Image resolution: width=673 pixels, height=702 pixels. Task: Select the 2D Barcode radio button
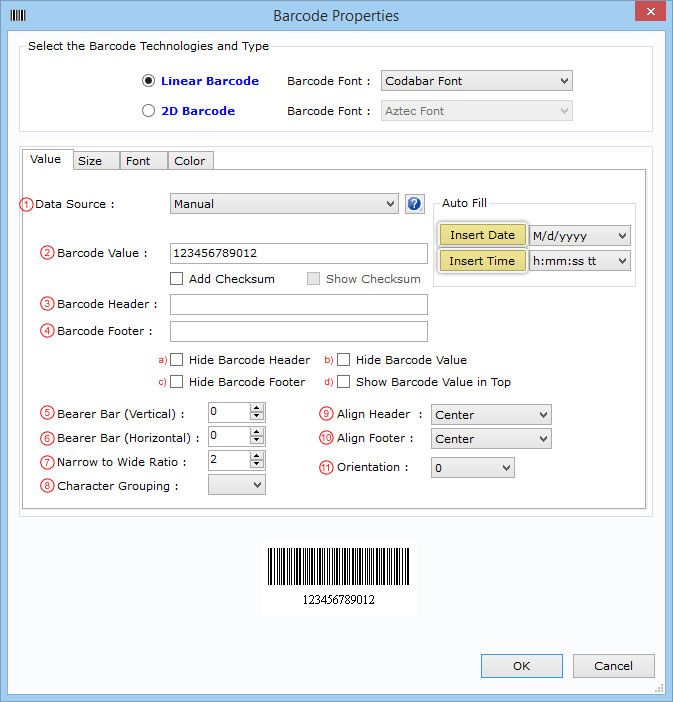(148, 111)
